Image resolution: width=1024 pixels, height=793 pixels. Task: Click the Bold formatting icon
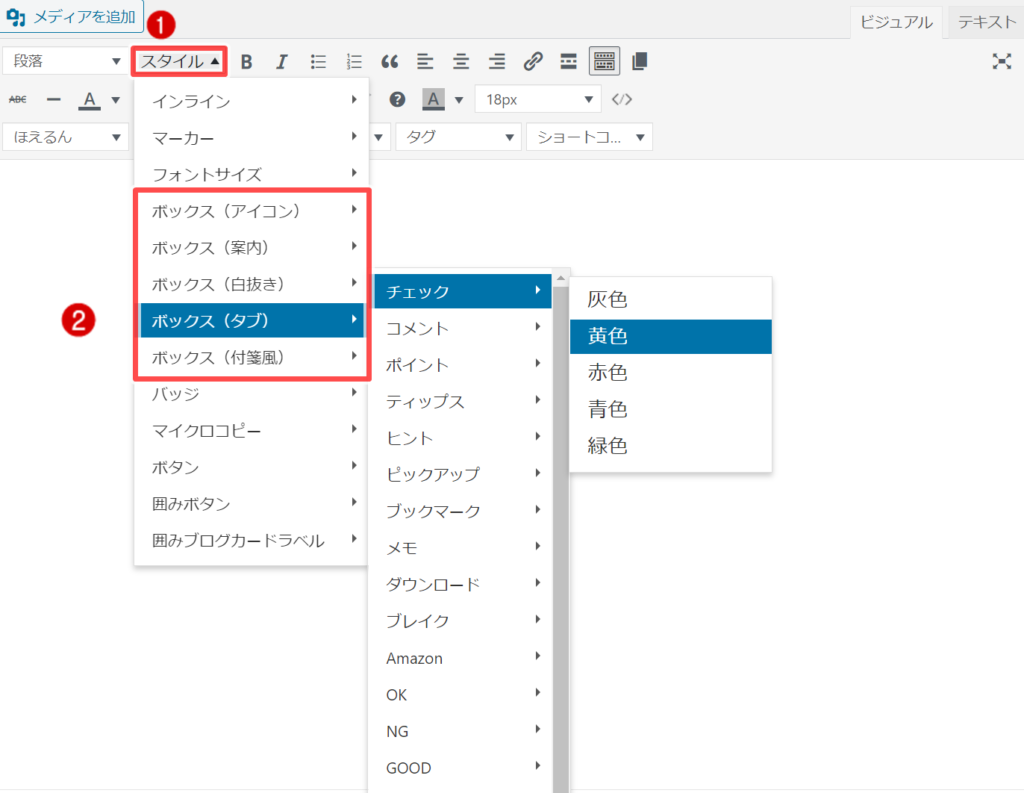(x=246, y=61)
